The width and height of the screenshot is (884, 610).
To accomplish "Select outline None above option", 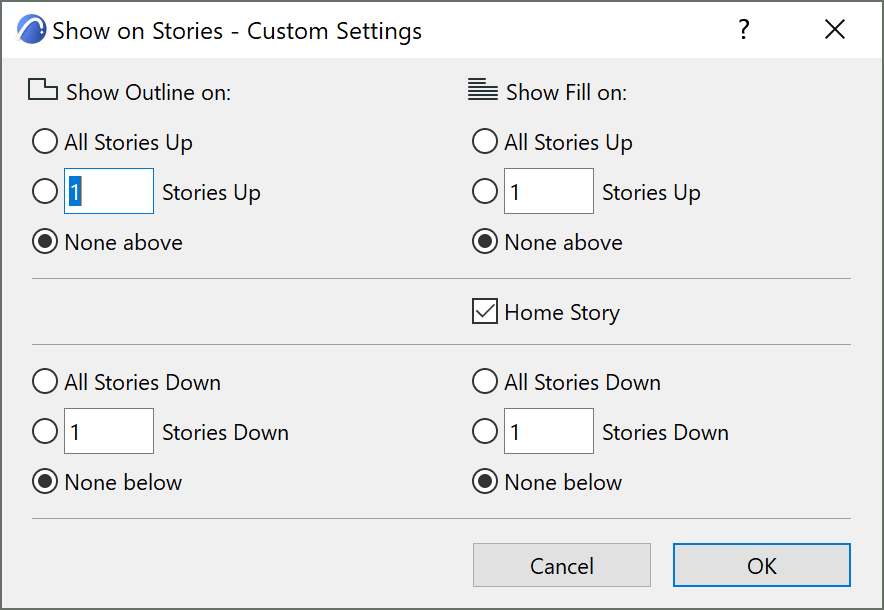I will (x=45, y=242).
